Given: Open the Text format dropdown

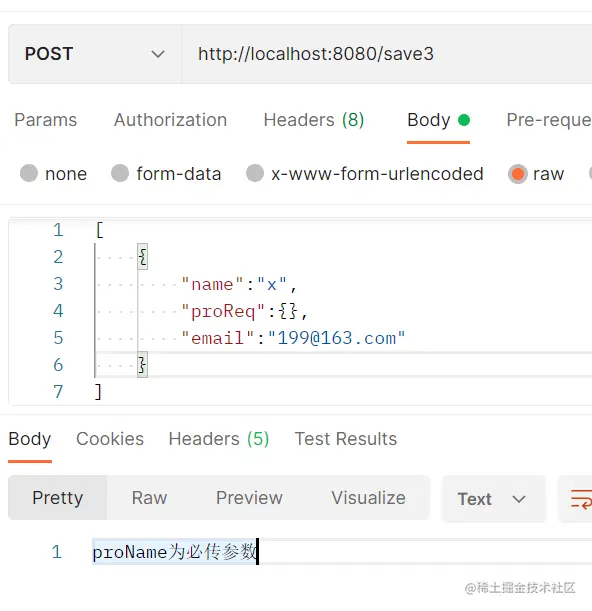Looking at the screenshot, I should coord(494,499).
